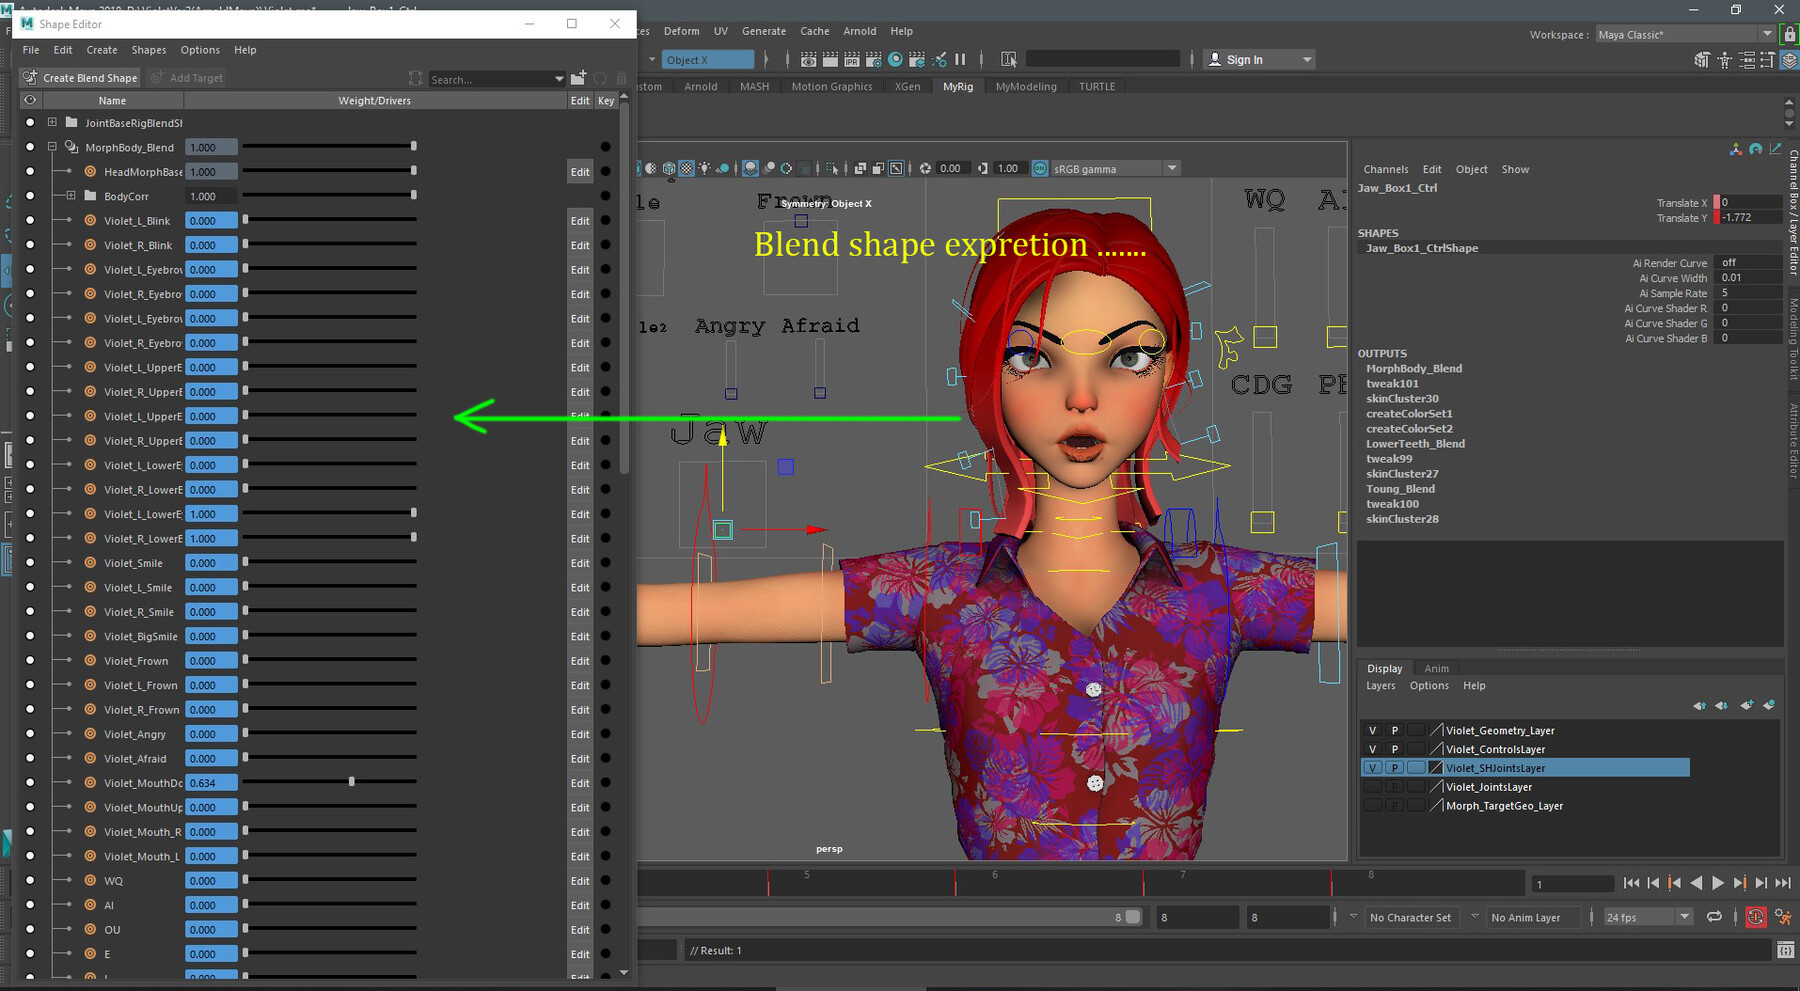Switch to the Anim layer tab
The height and width of the screenshot is (991, 1800).
coord(1436,668)
